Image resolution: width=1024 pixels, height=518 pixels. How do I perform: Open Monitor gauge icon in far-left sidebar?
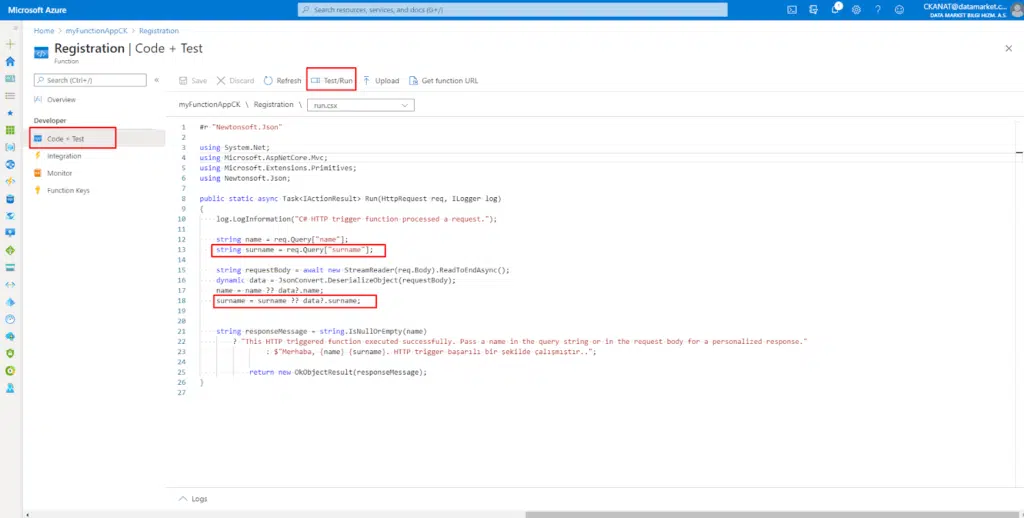pyautogui.click(x=10, y=319)
